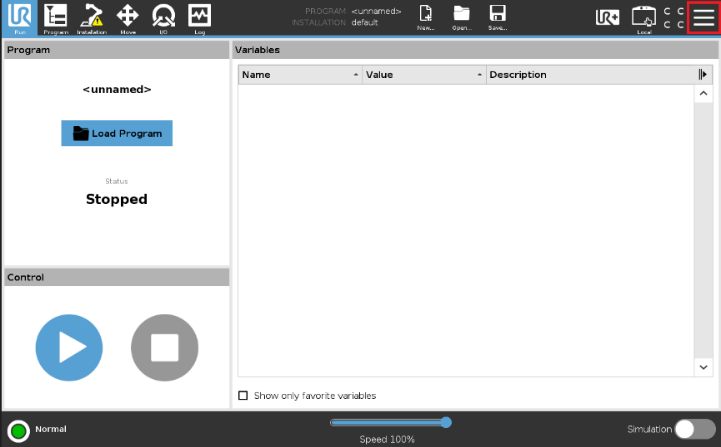Click the Load Program button
721x447 pixels.
coord(117,133)
